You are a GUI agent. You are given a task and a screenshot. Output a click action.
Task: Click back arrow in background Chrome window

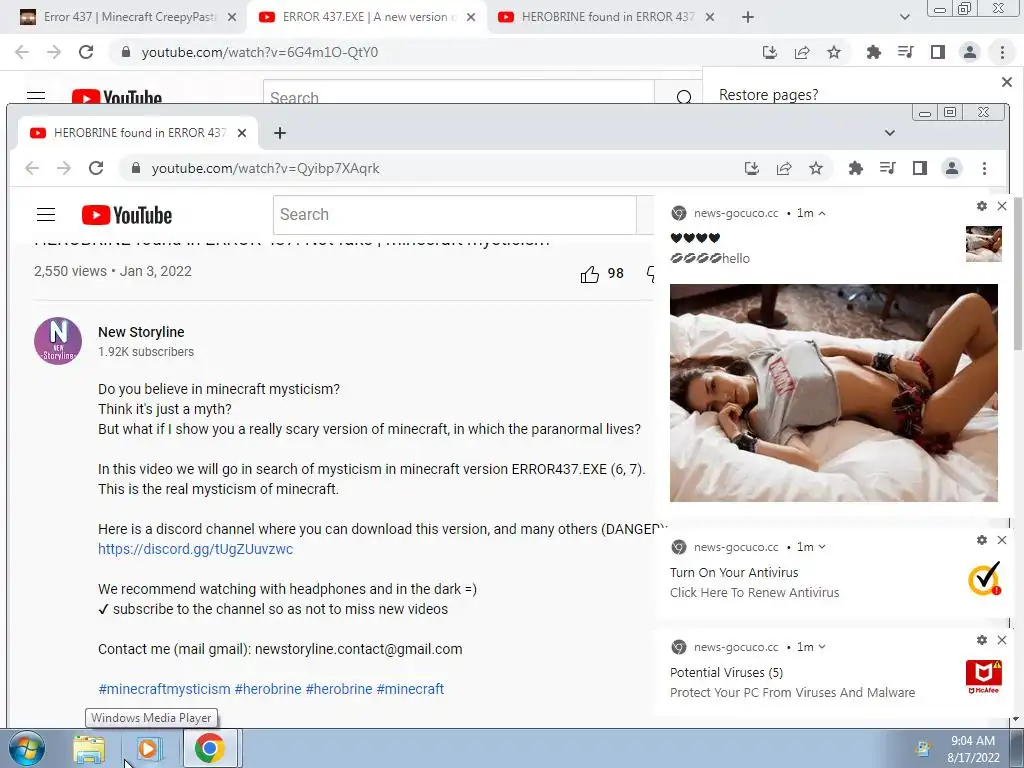coord(22,52)
